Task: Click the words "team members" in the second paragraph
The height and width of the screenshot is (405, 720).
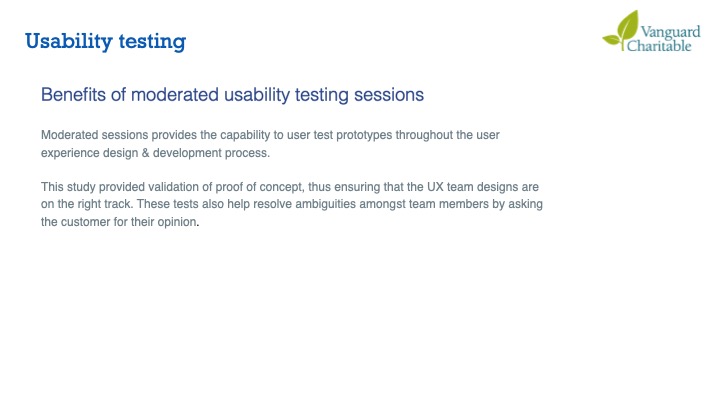Action: coord(456,205)
